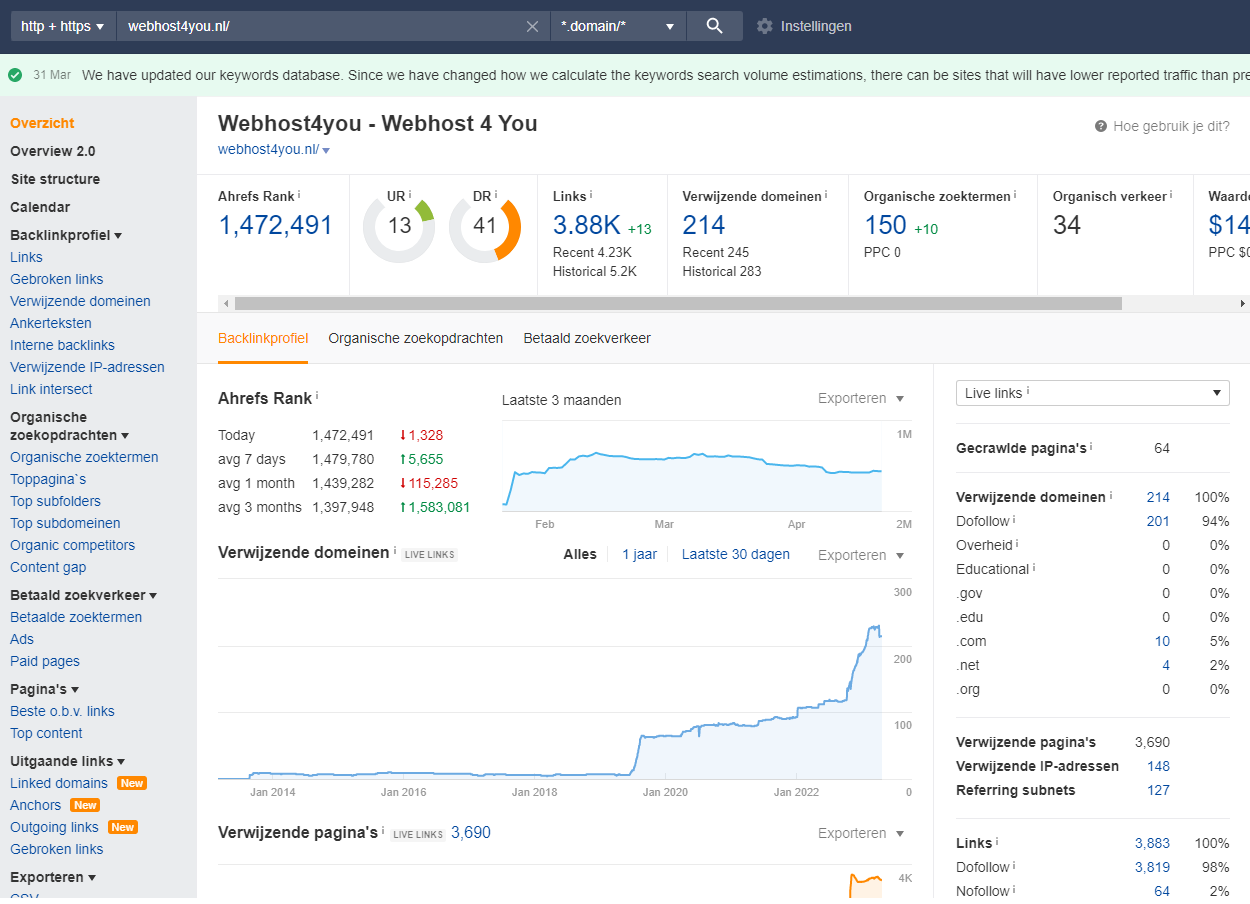Click the question mark help icon
This screenshot has width=1250, height=904.
[x=1101, y=126]
